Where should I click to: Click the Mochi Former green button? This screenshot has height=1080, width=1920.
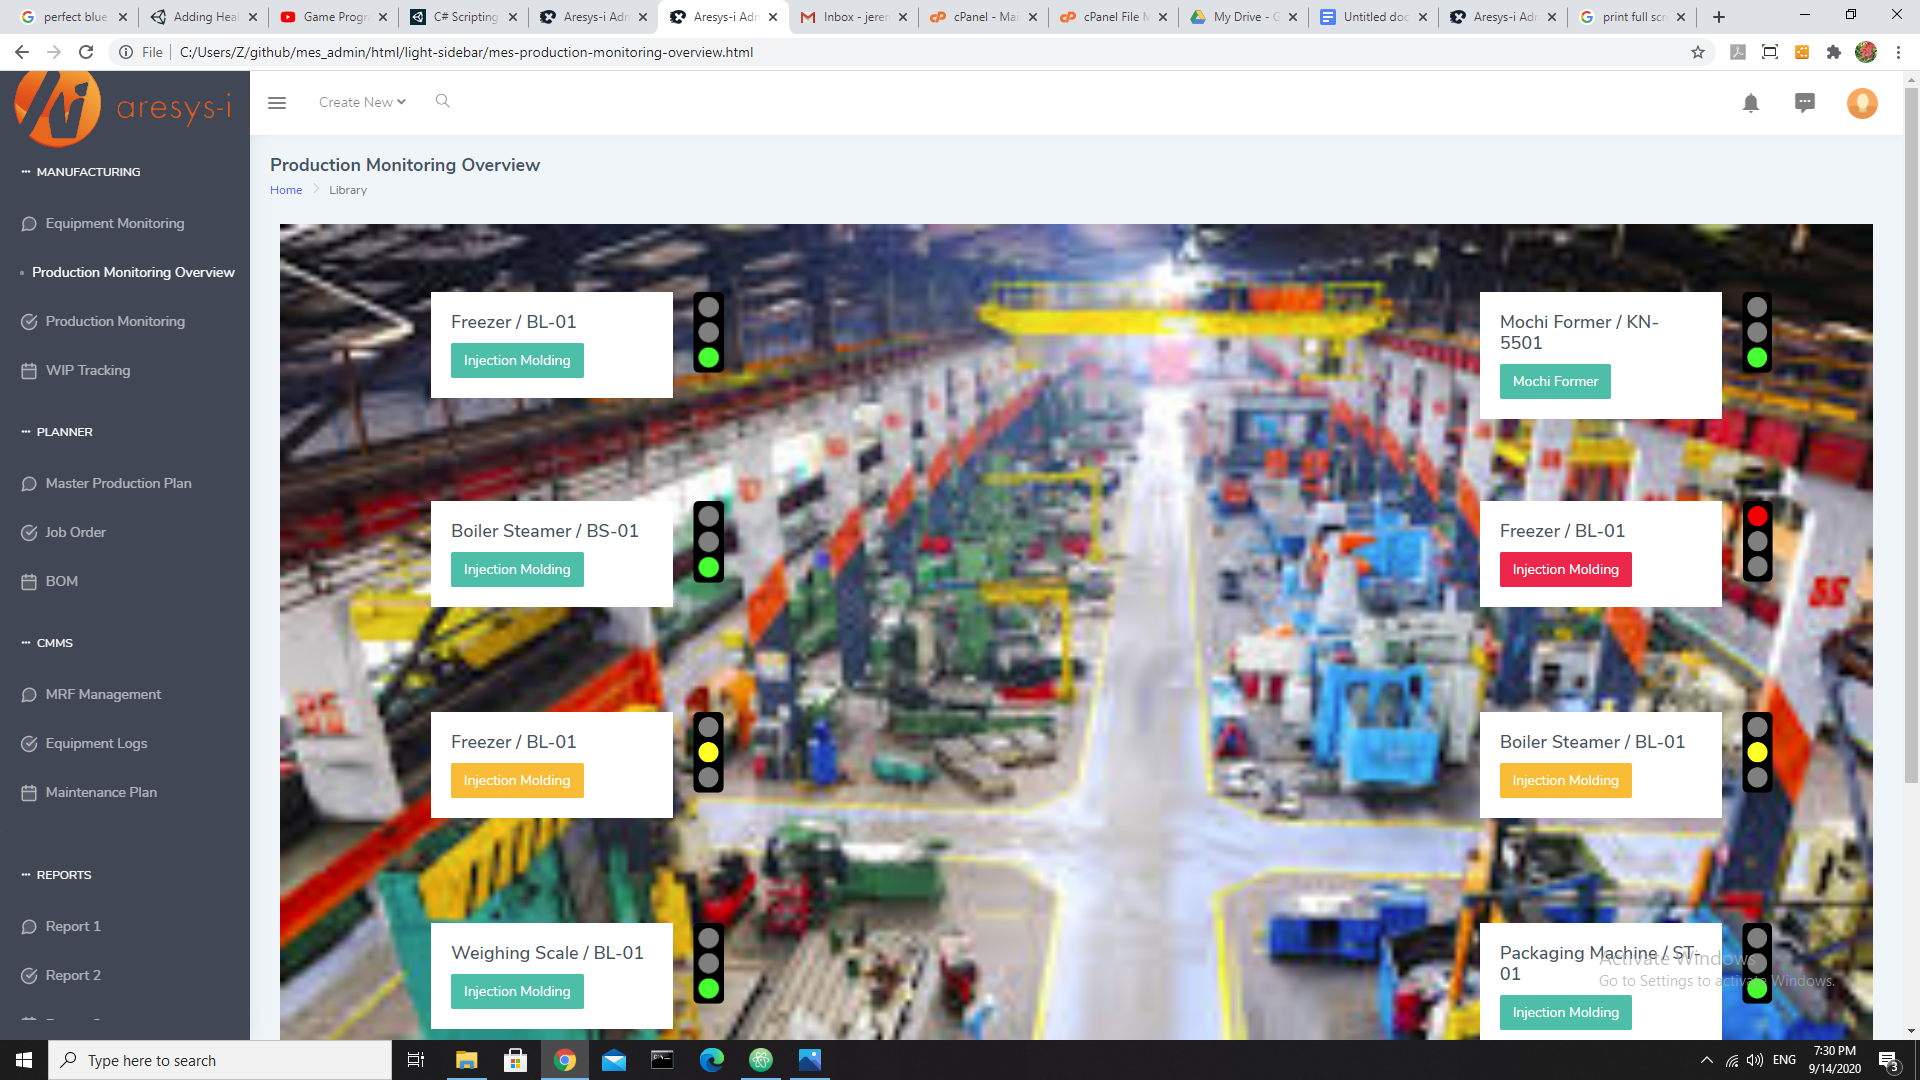click(x=1554, y=381)
